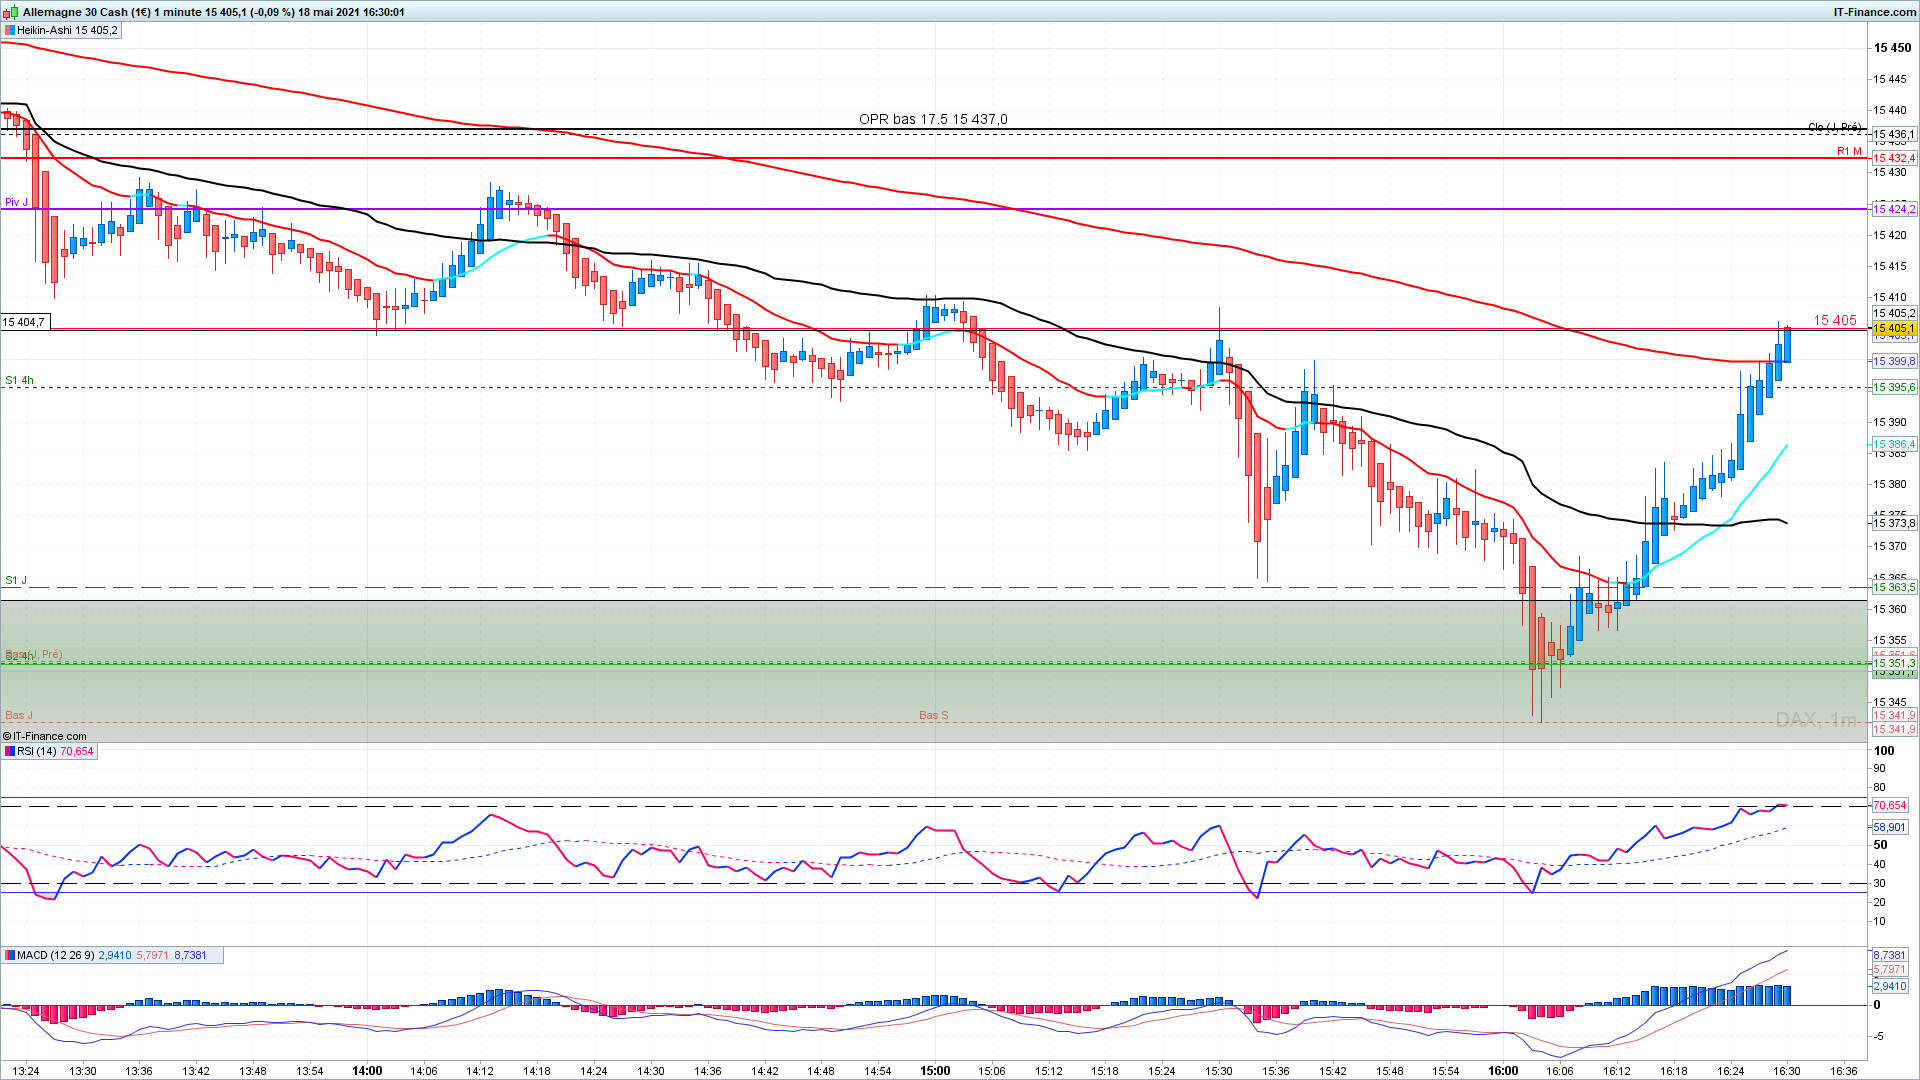This screenshot has width=1920, height=1080.
Task: Click the MACD indicator color icon
Action: [x=9, y=955]
